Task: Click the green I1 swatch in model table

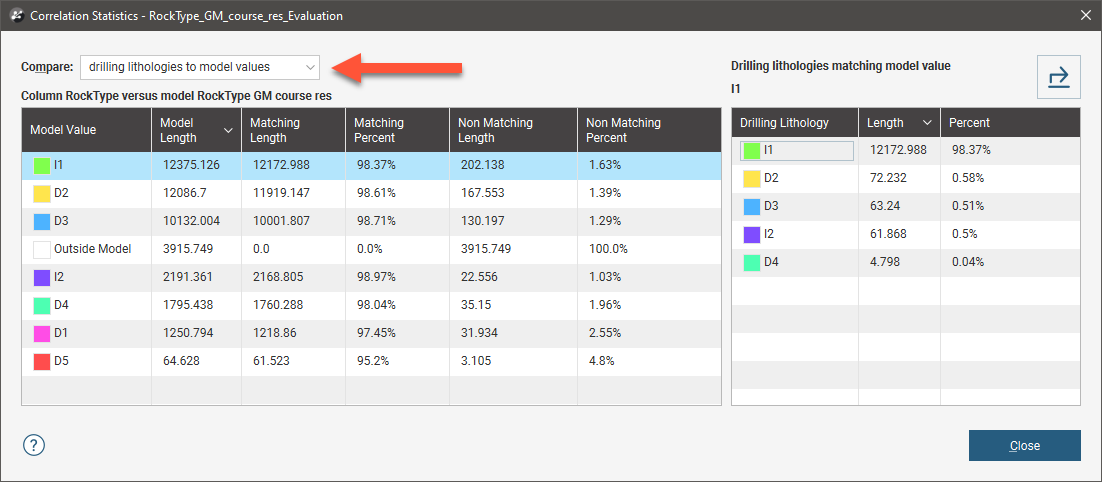Action: click(41, 165)
